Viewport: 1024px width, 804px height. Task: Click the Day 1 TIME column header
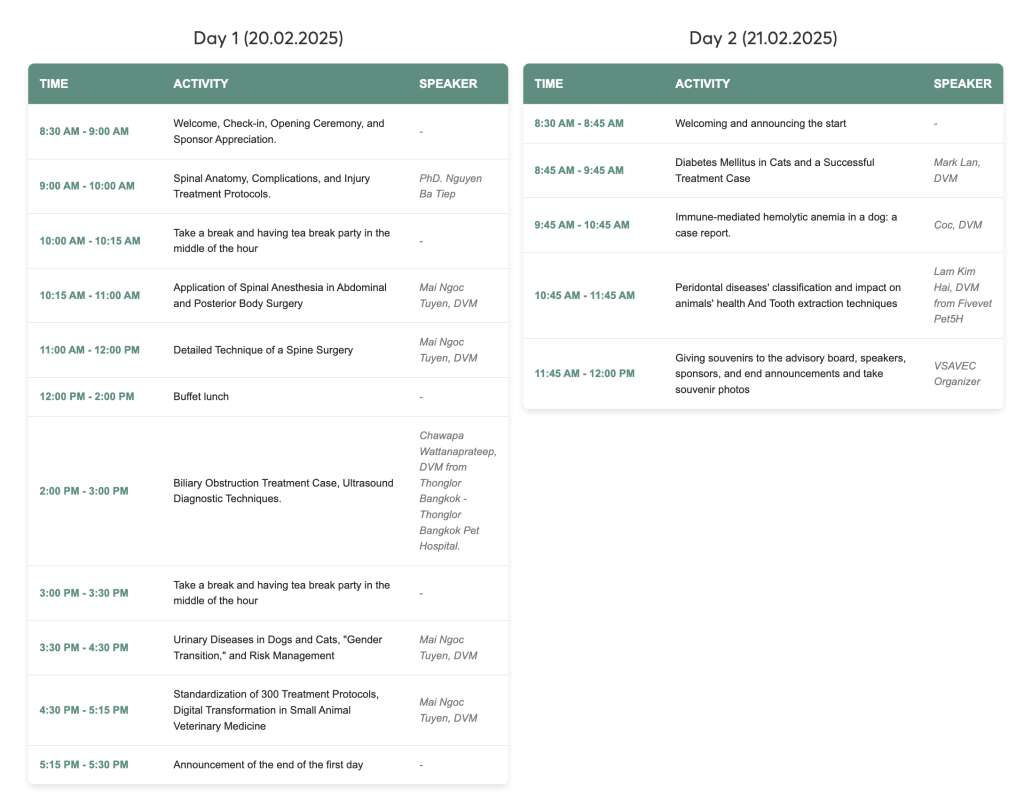[x=54, y=84]
